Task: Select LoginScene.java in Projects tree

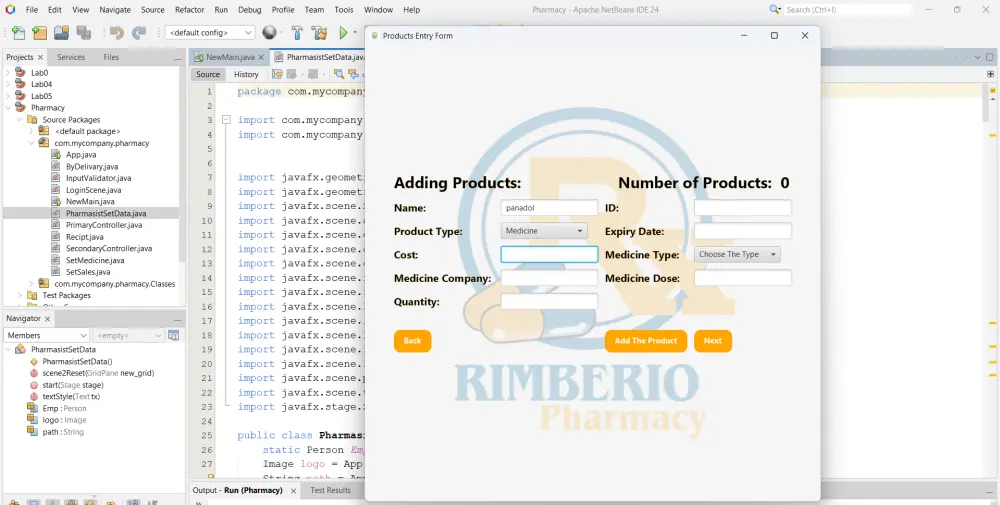Action: click(x=93, y=190)
